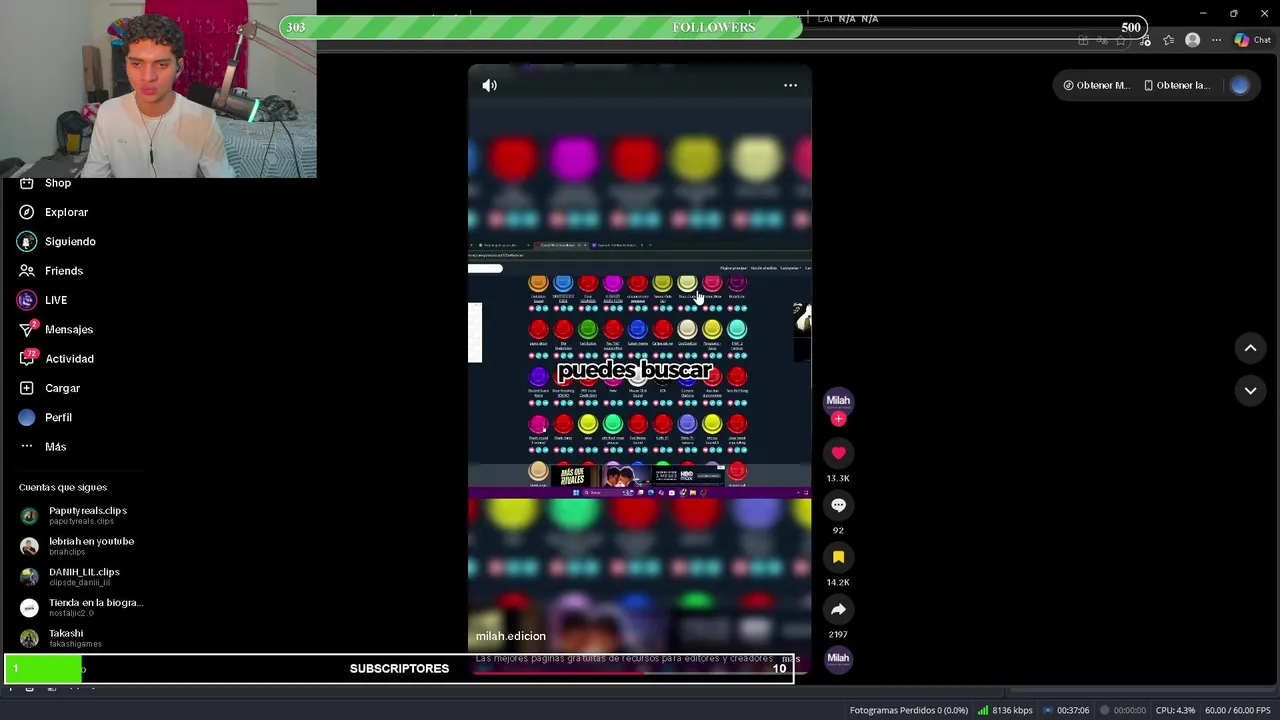Viewport: 1280px width, 720px height.
Task: Open the Milah sound disc icon
Action: click(x=838, y=658)
